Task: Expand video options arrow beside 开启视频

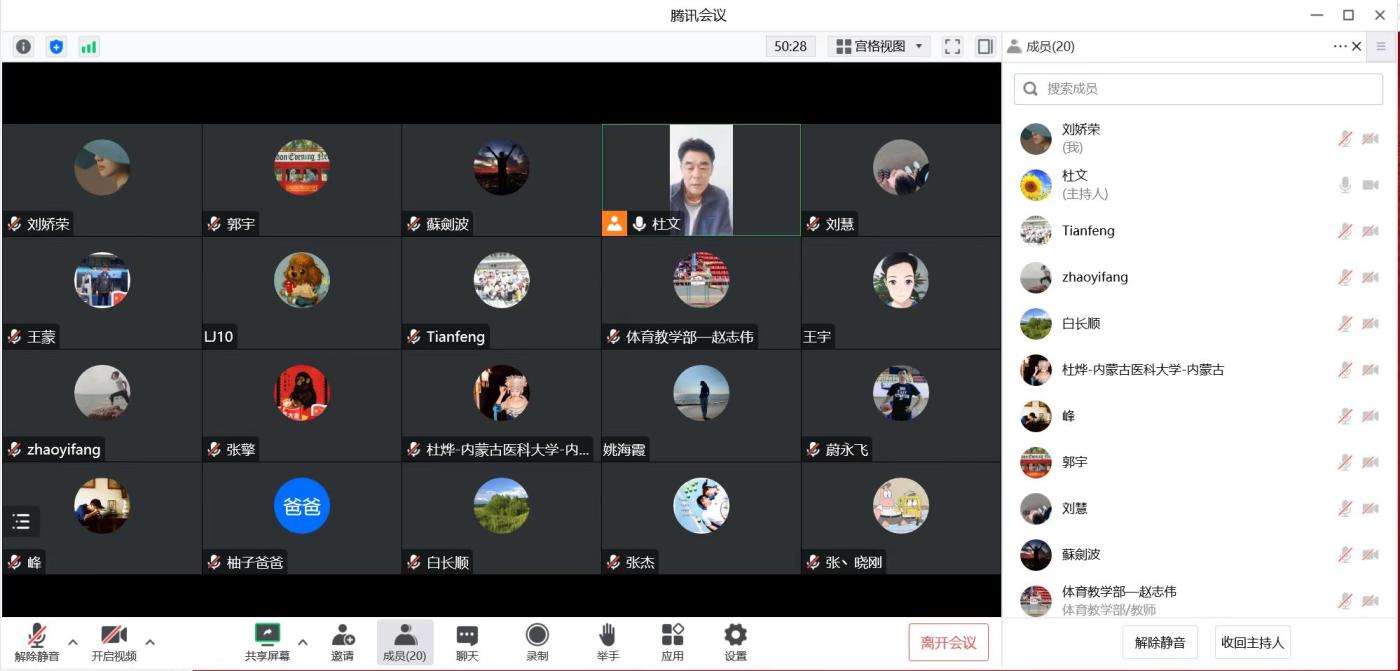Action: (x=150, y=641)
